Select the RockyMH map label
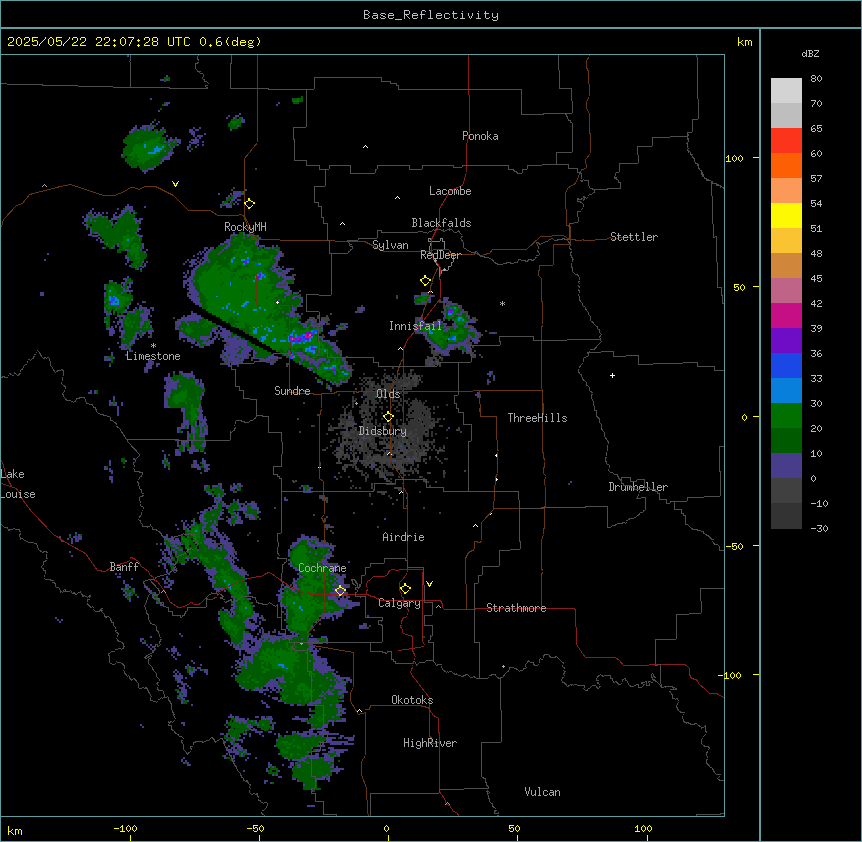 pos(245,227)
